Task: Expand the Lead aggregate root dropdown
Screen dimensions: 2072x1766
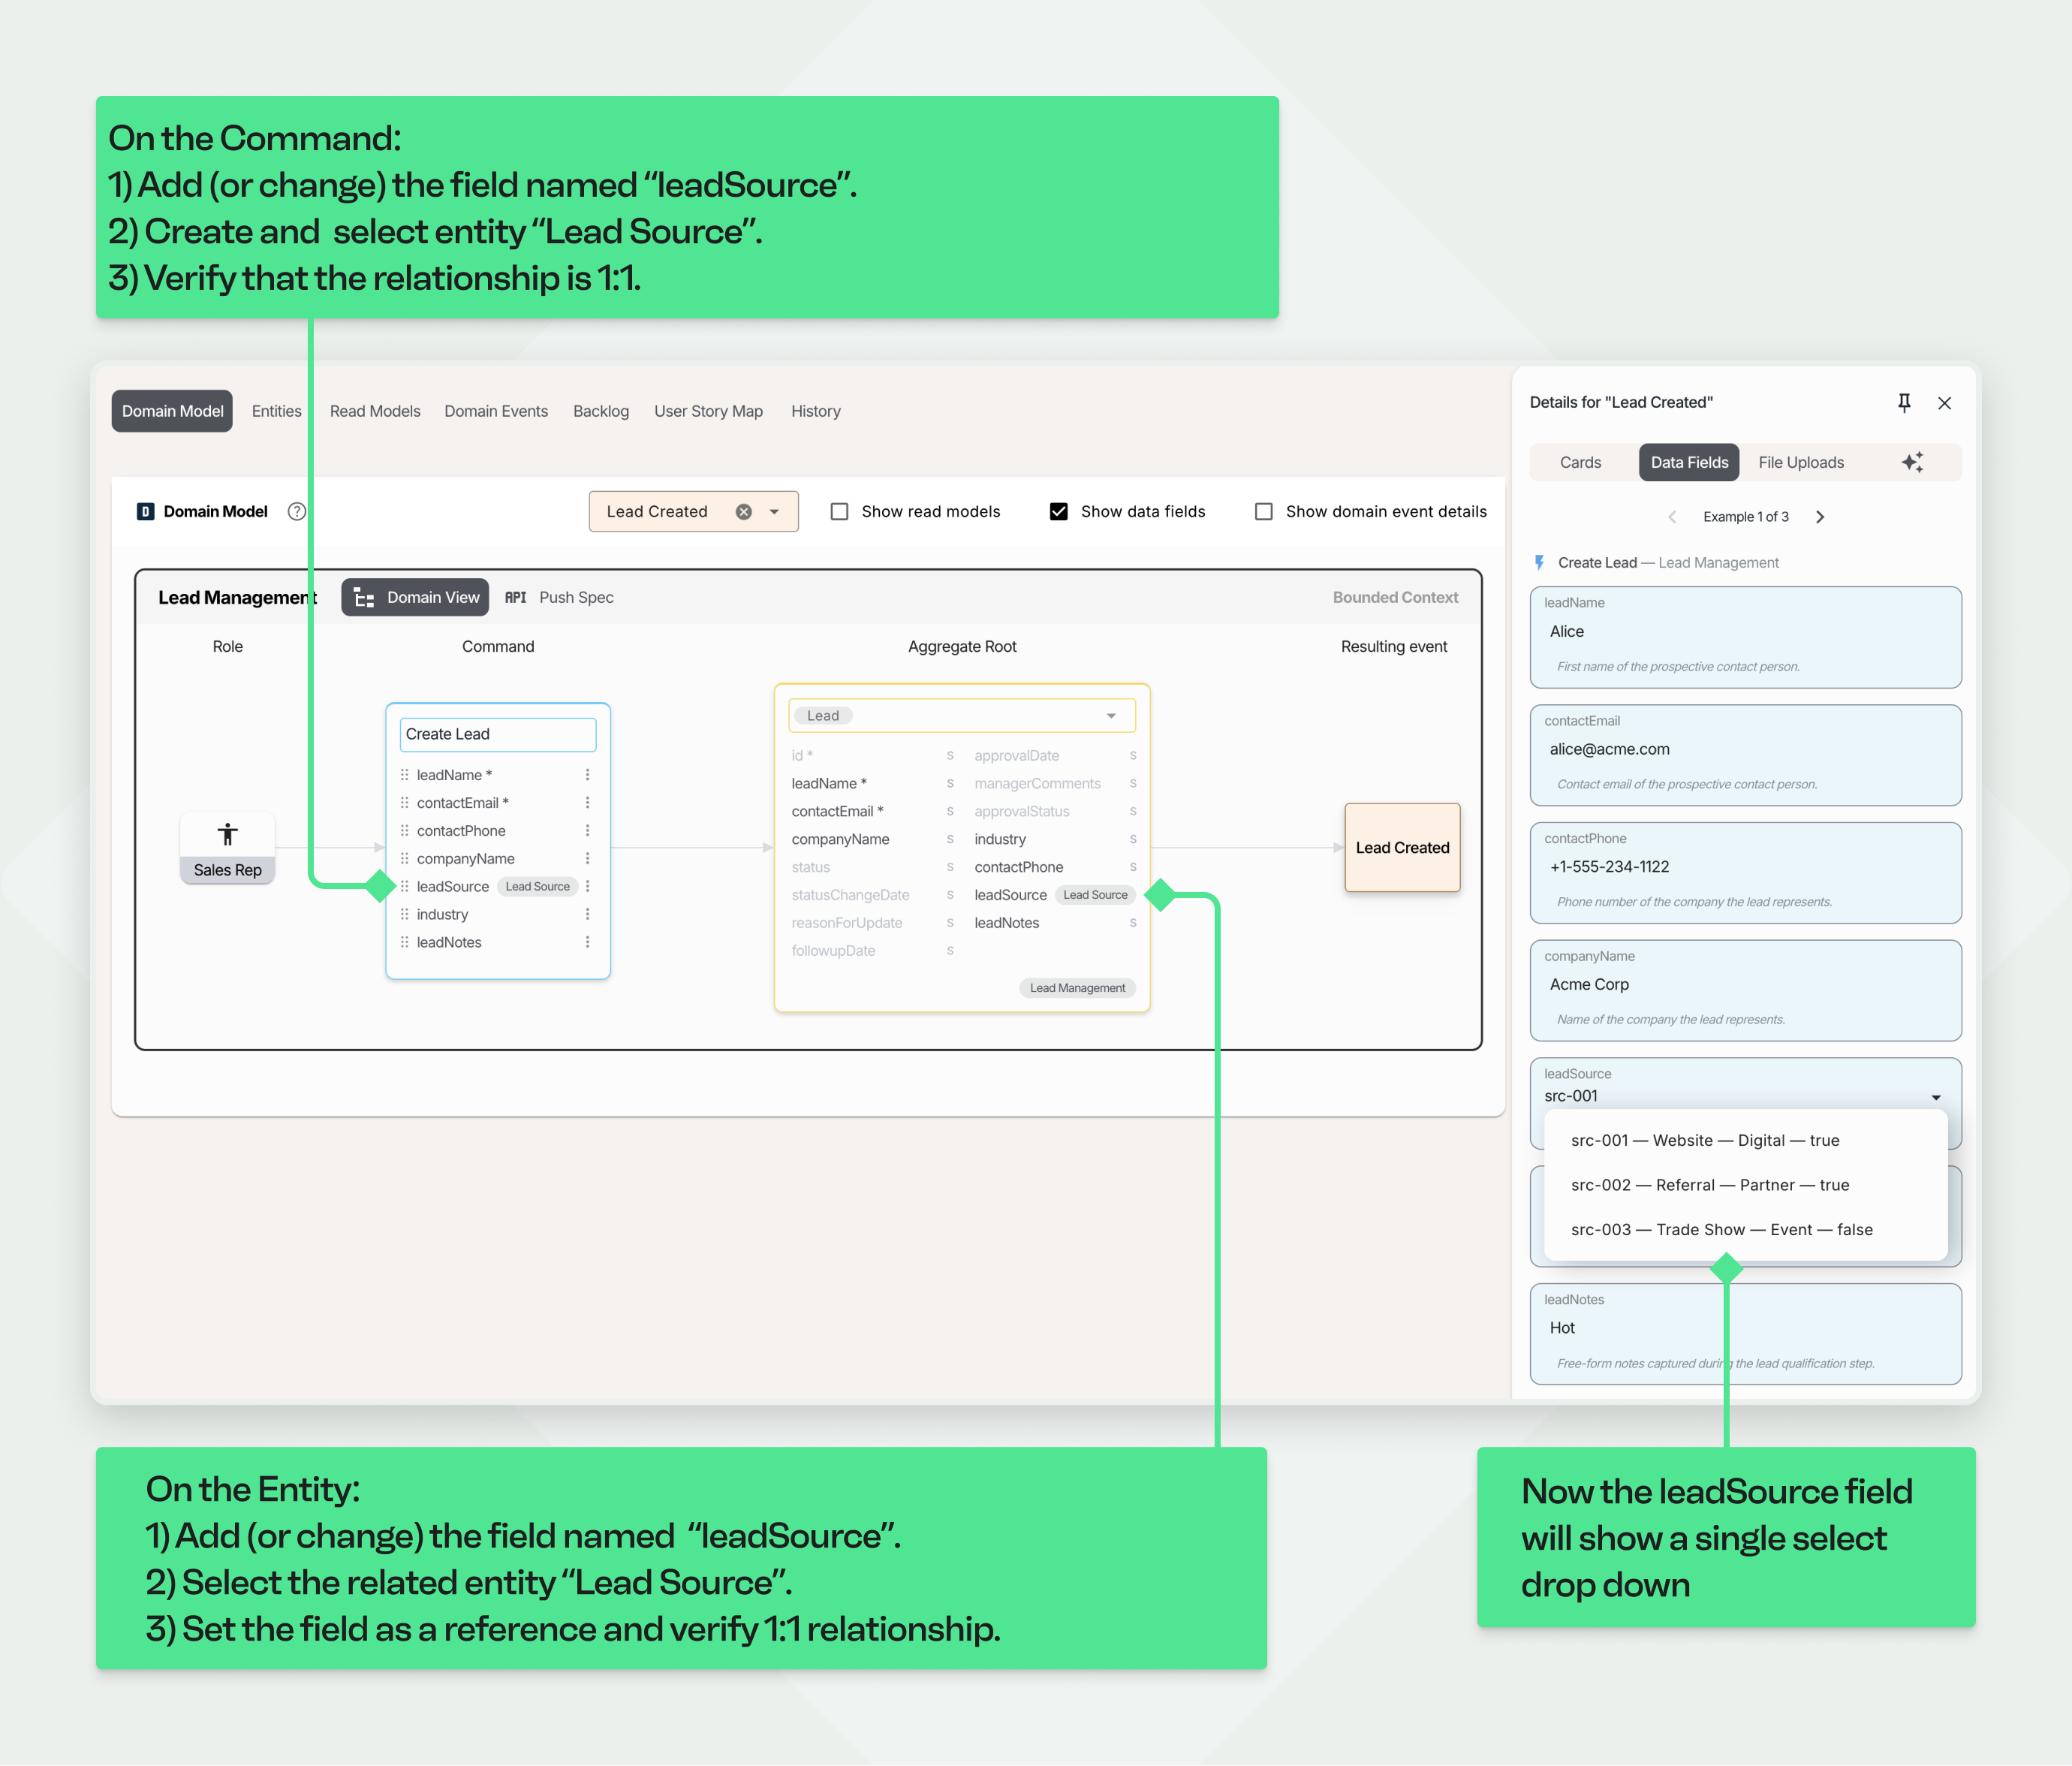Action: tap(1111, 716)
